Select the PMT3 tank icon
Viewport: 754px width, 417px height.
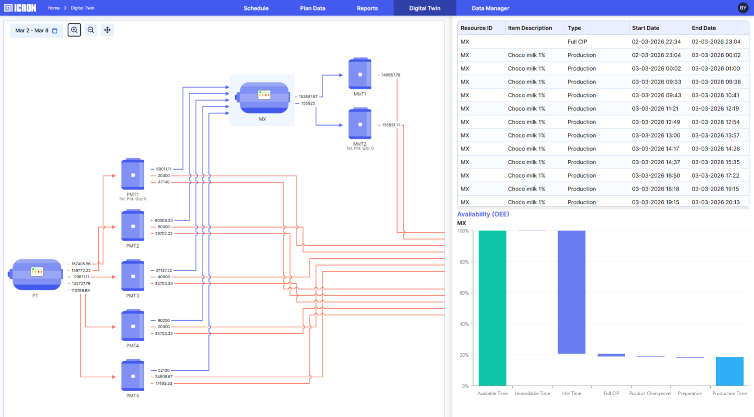[x=132, y=274]
